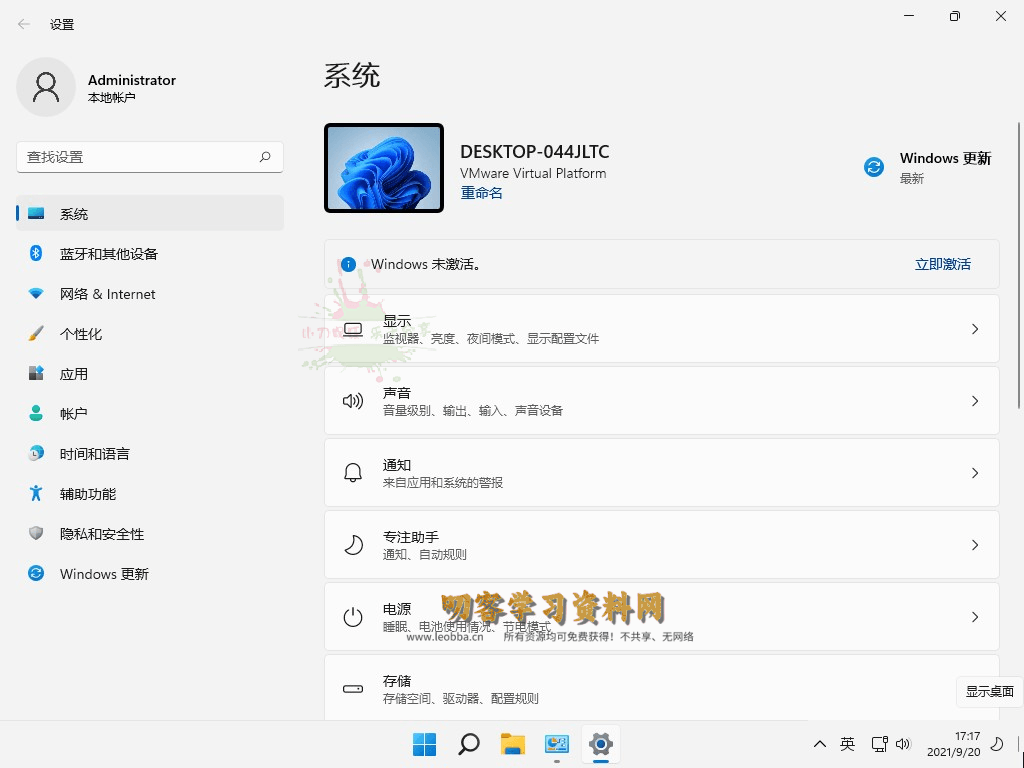Switch input language via 英 tray indicator

(x=847, y=744)
